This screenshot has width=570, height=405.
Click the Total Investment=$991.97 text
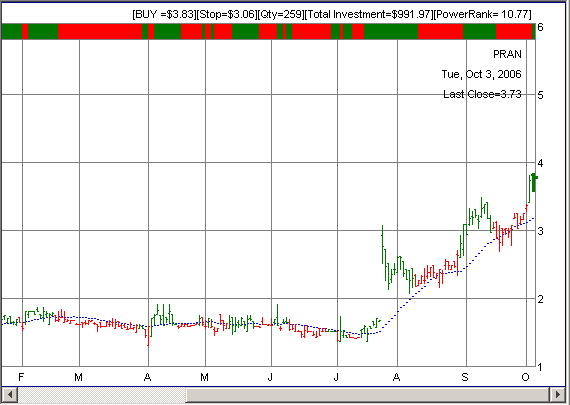(x=368, y=14)
